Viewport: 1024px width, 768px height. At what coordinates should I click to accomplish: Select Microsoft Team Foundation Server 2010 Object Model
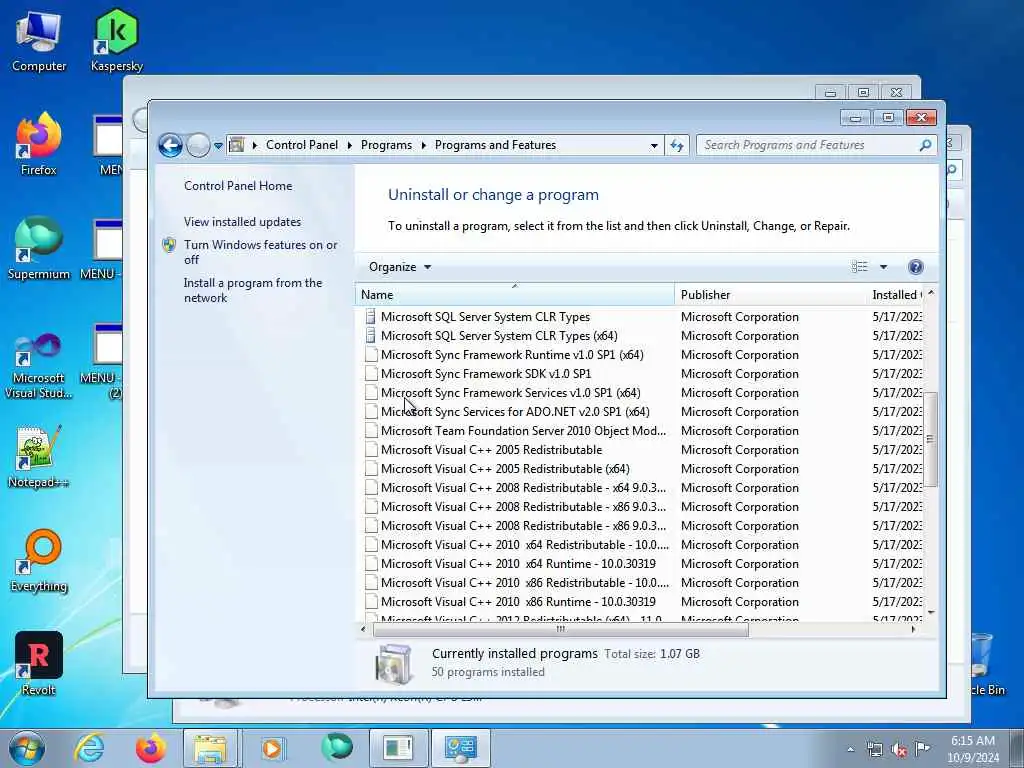pyautogui.click(x=640, y=430)
